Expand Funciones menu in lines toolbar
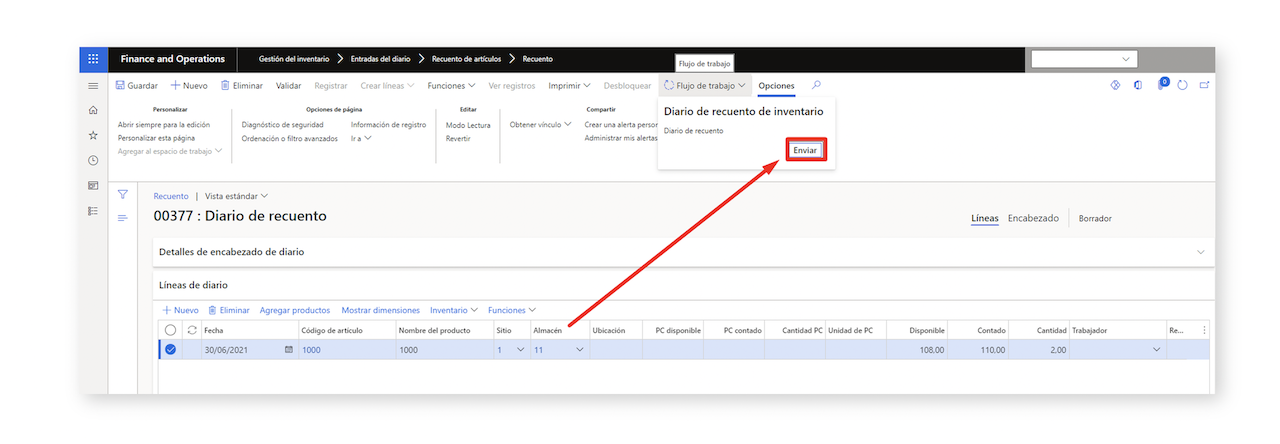Screen dimensions: 1280x444 [x=512, y=310]
